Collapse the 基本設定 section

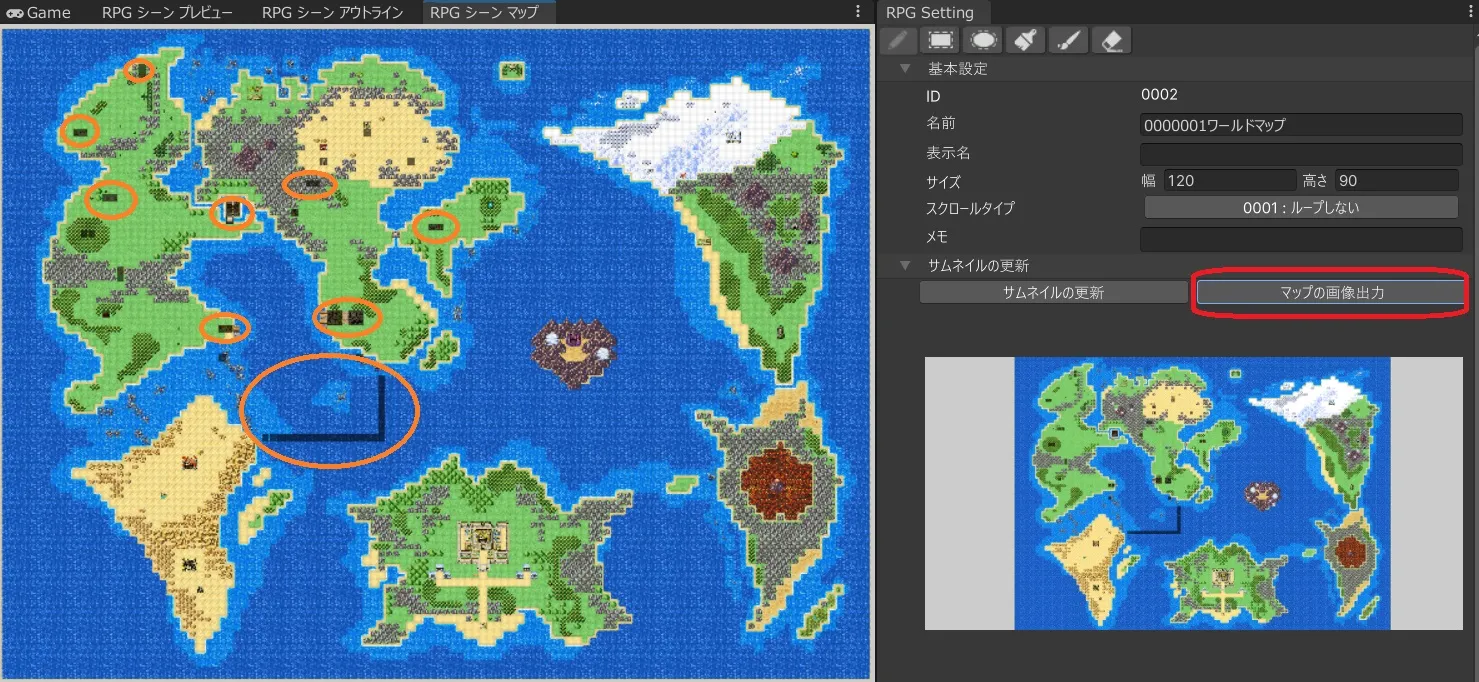click(905, 68)
